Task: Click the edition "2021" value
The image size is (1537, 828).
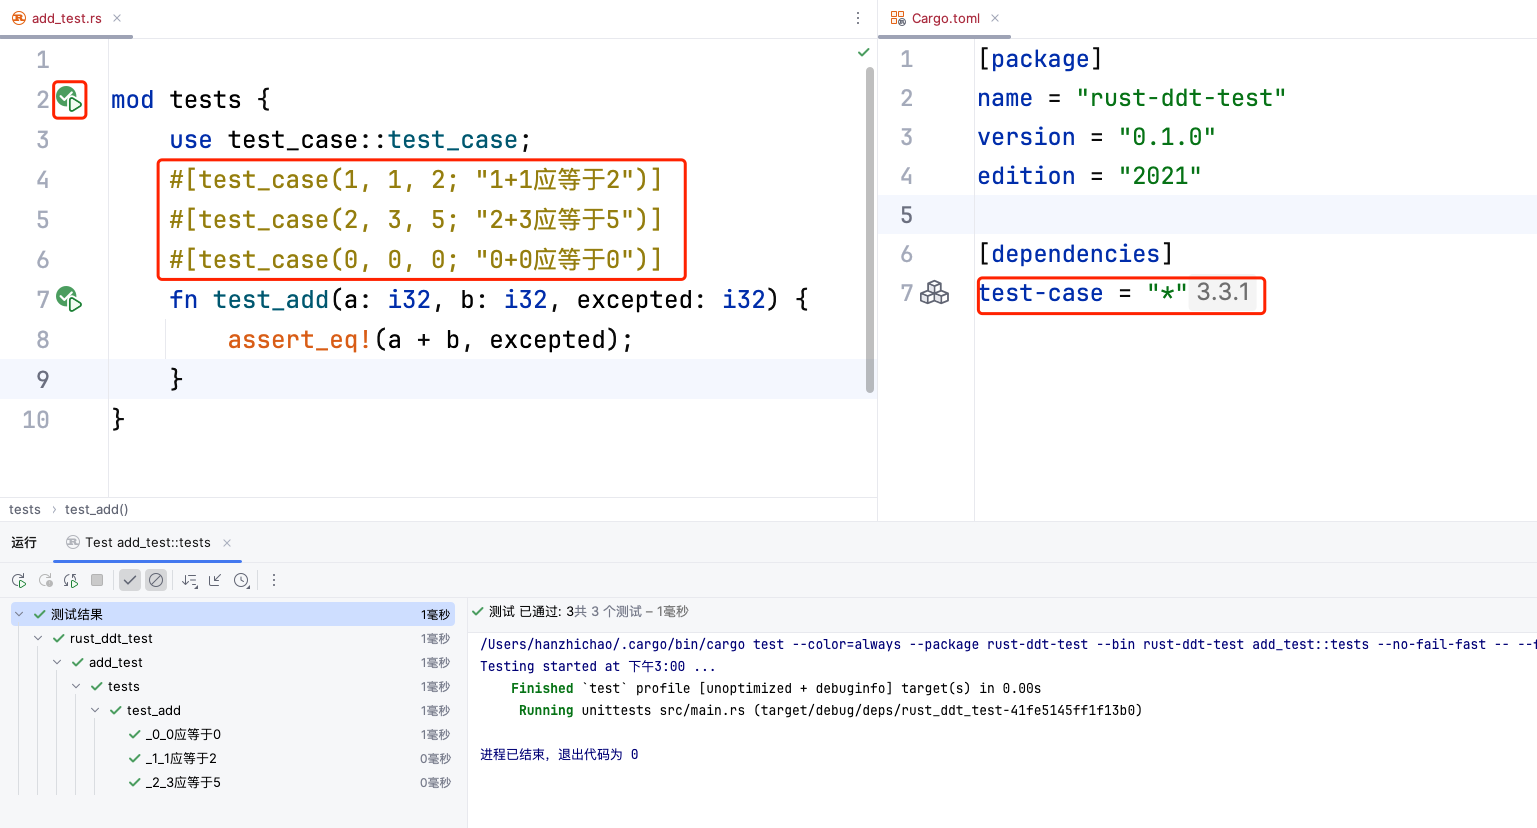Action: point(1160,176)
